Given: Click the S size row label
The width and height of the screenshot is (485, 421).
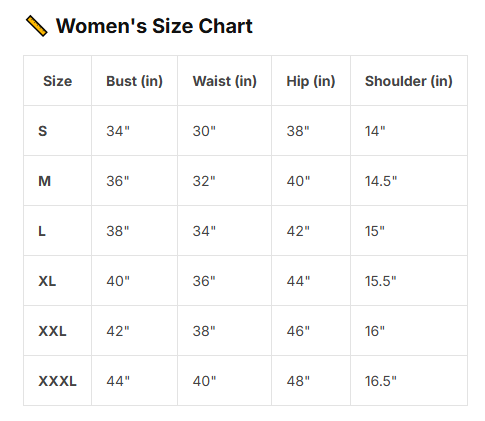Looking at the screenshot, I should tap(43, 131).
